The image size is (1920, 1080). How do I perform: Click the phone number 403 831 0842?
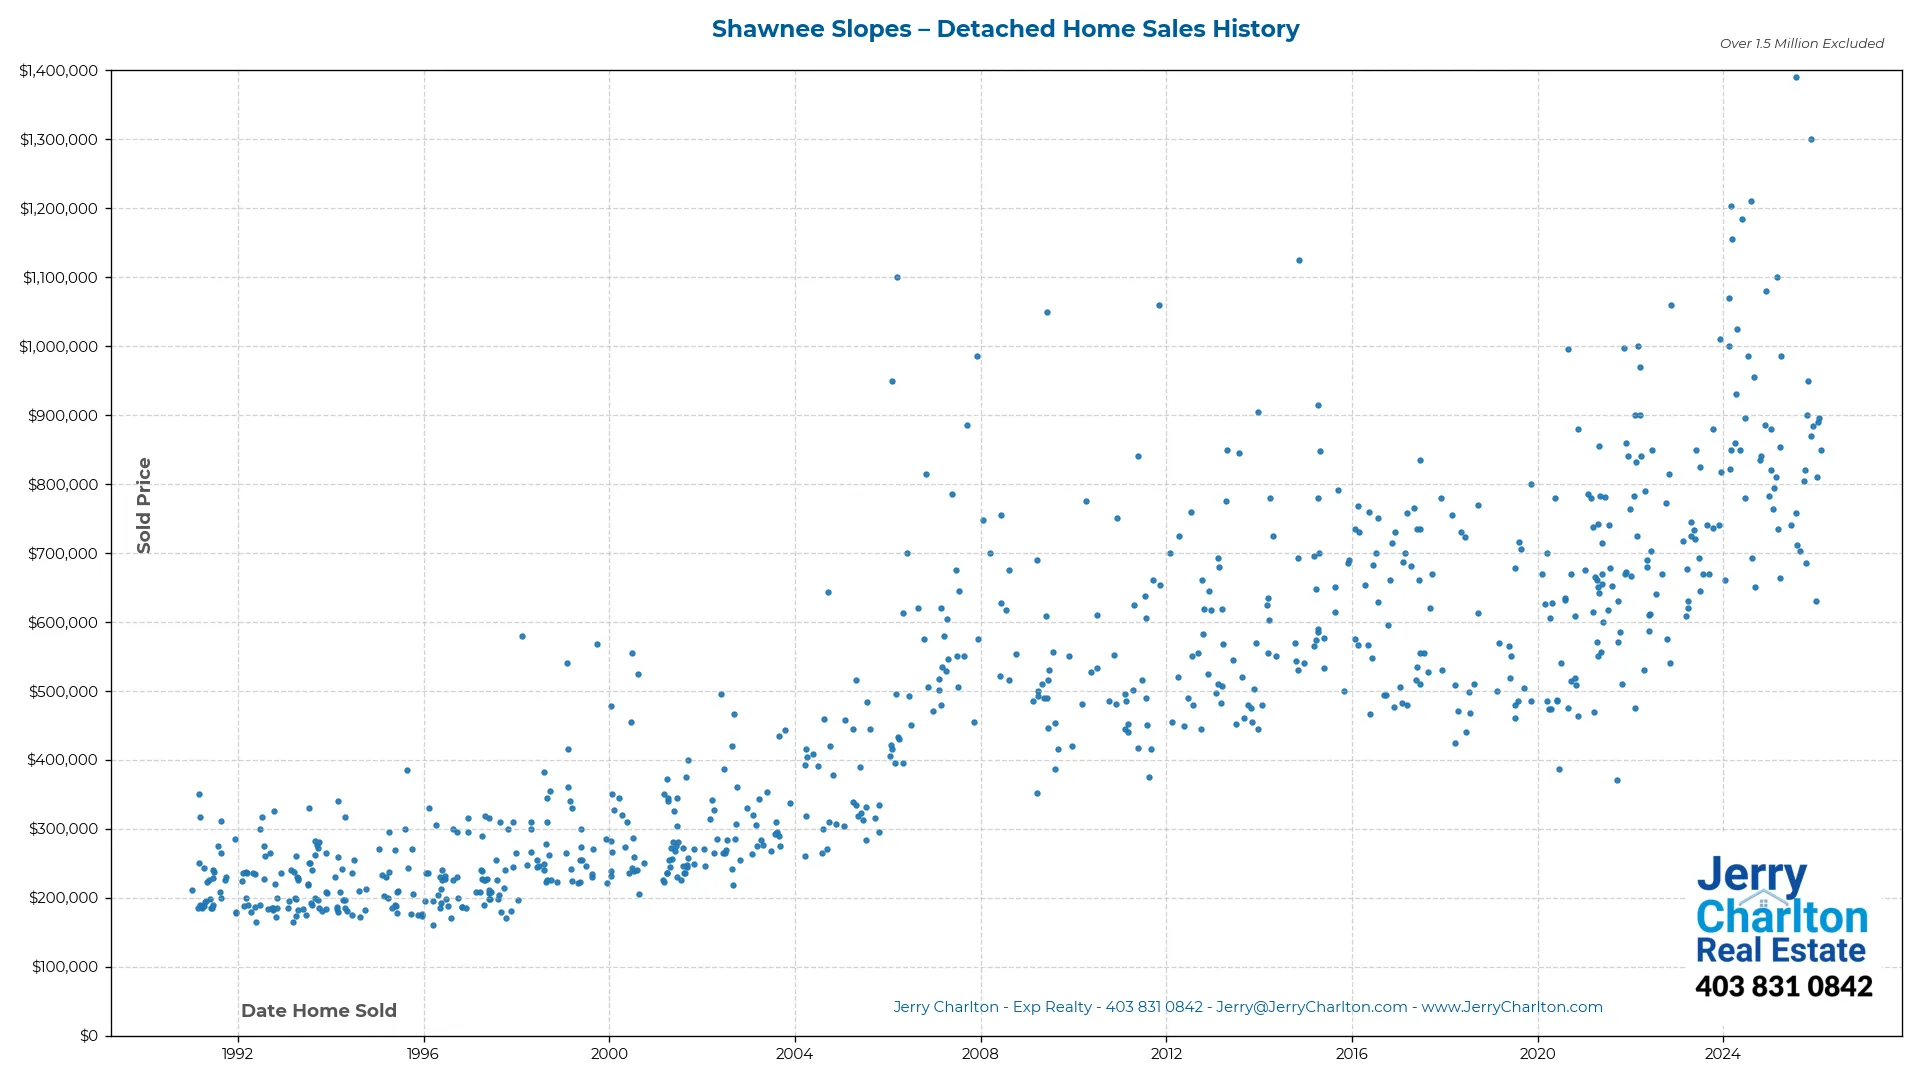[1784, 986]
